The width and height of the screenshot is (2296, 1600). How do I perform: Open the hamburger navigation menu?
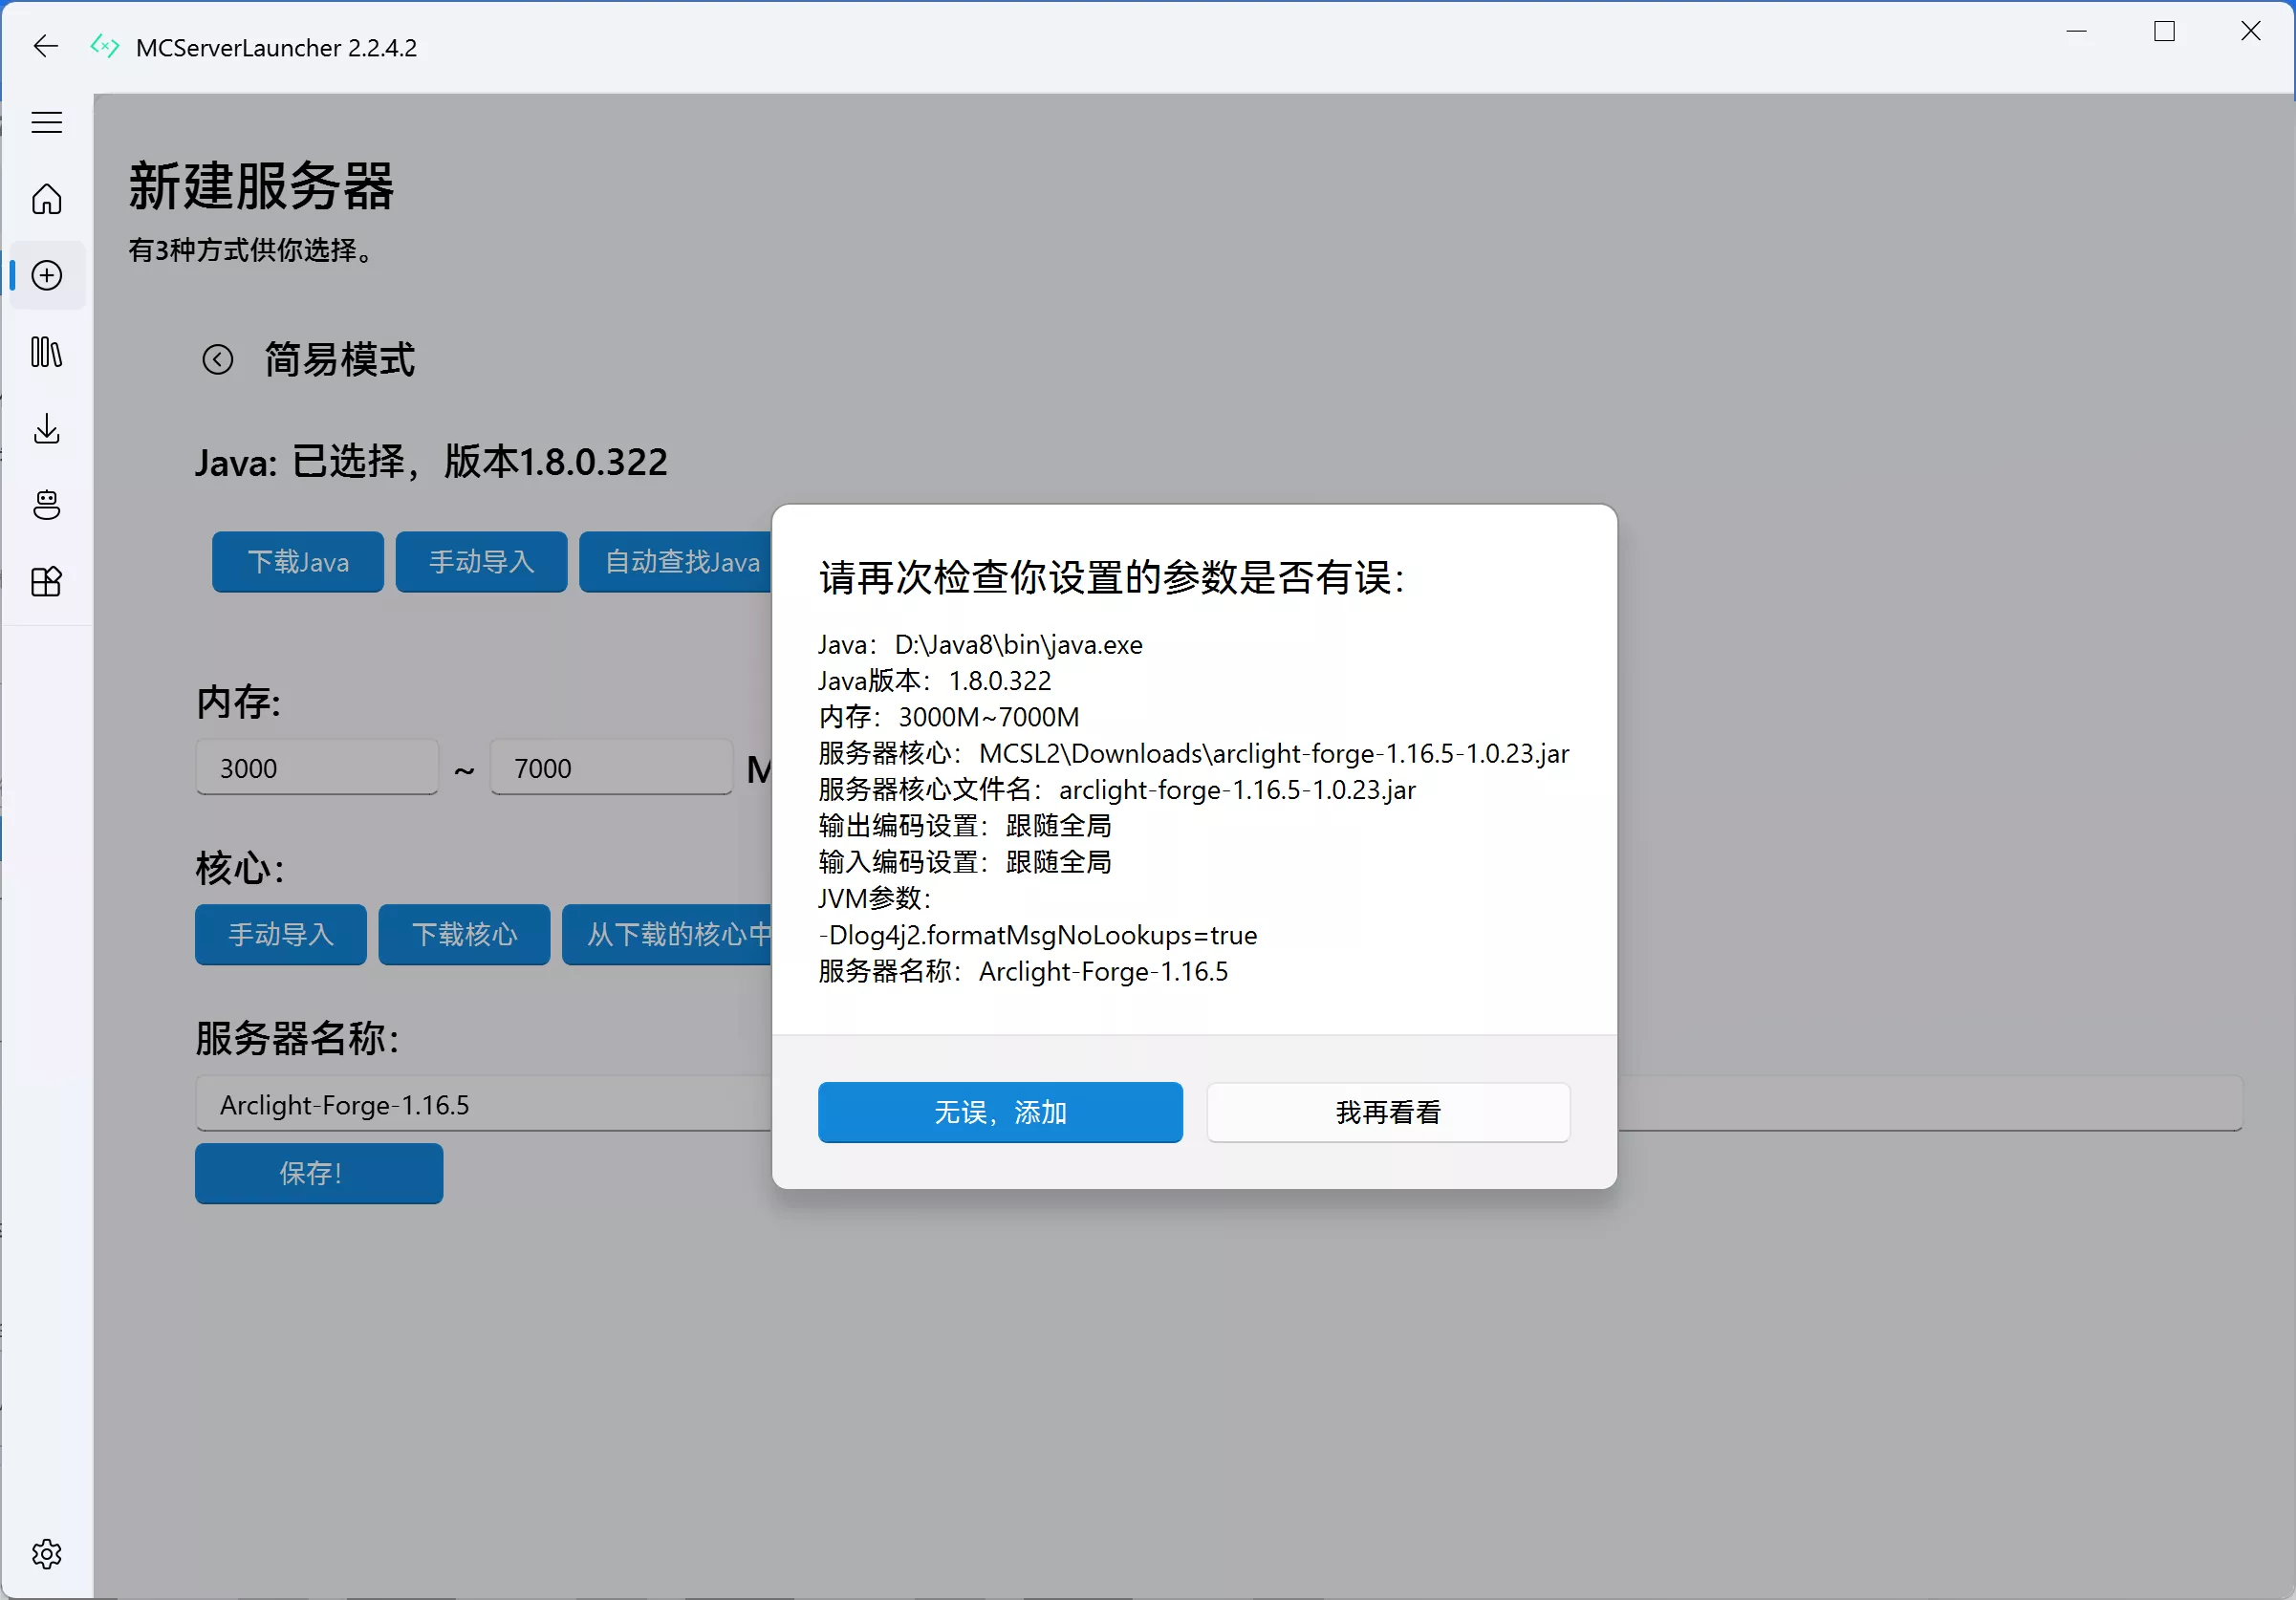(46, 122)
